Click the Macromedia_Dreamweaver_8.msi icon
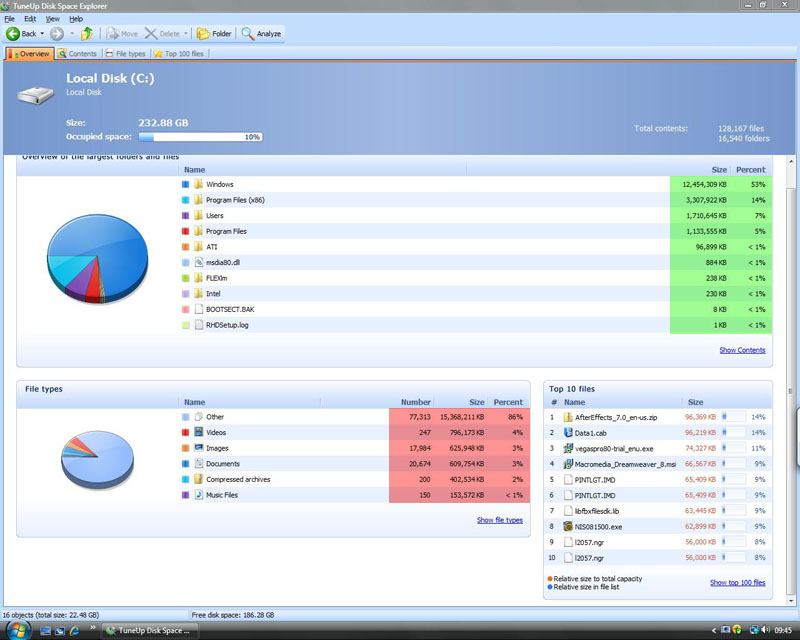The image size is (800, 640). (x=567, y=464)
